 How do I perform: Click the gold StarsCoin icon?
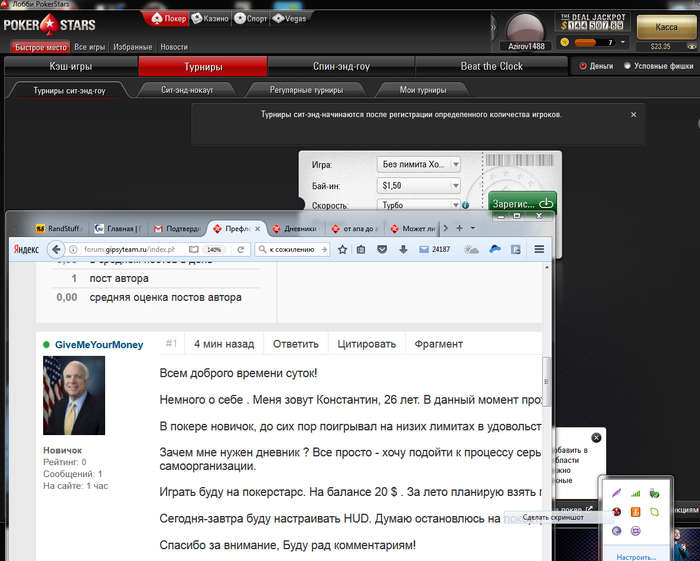click(x=565, y=42)
